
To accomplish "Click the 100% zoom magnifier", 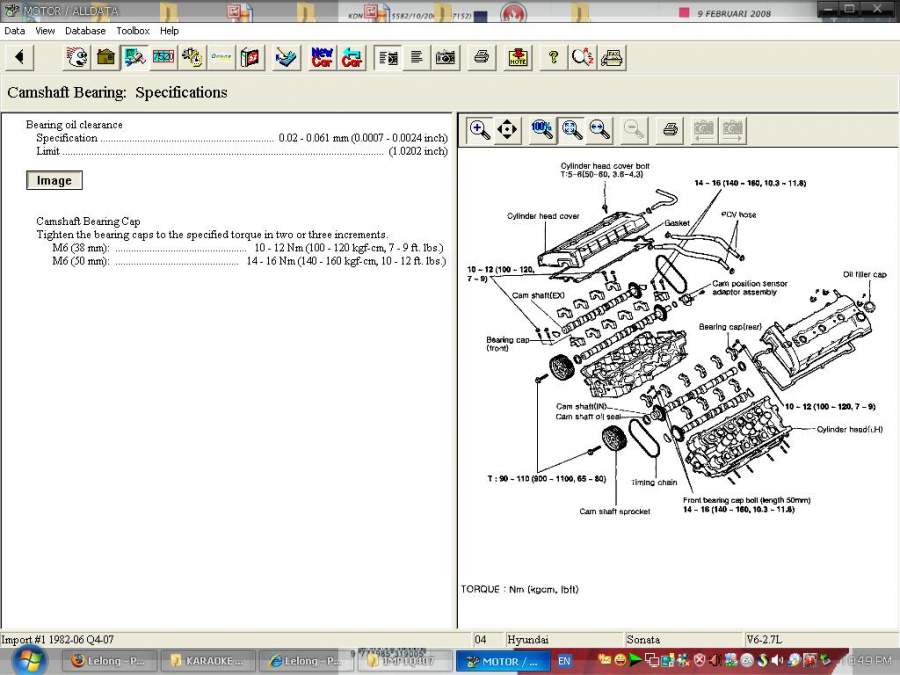I will pos(542,130).
